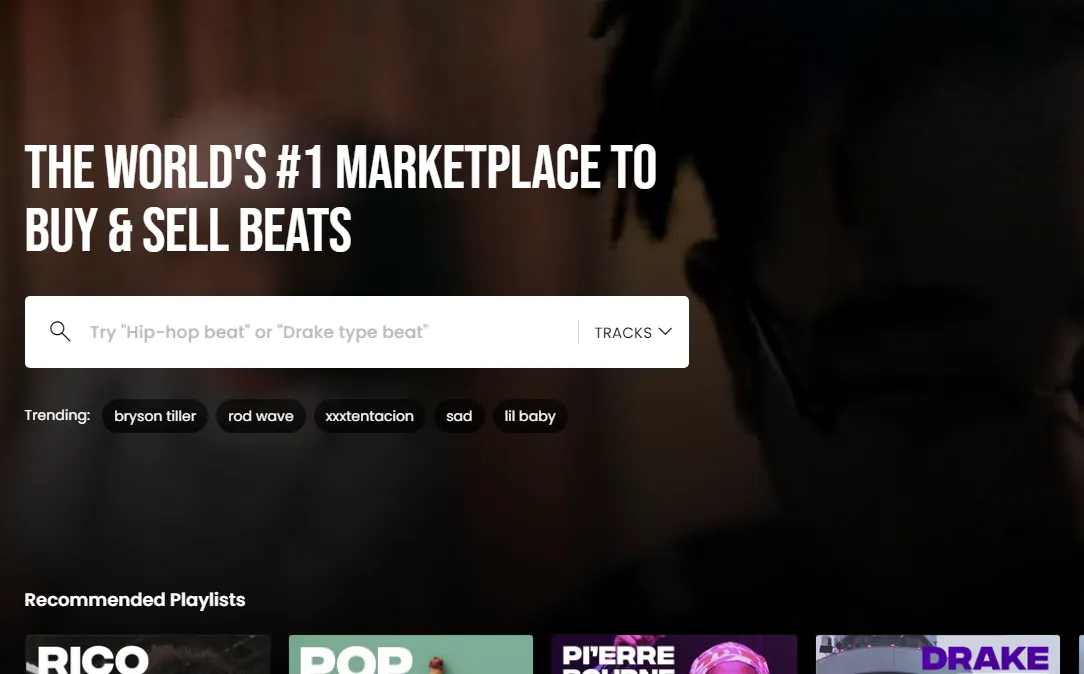Image resolution: width=1084 pixels, height=674 pixels.
Task: Select the rod wave trending tag
Action: pyautogui.click(x=261, y=416)
